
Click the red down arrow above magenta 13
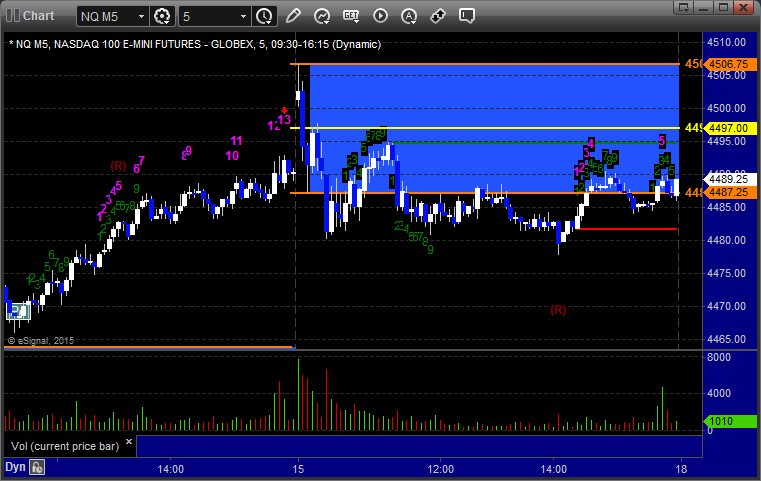click(284, 111)
